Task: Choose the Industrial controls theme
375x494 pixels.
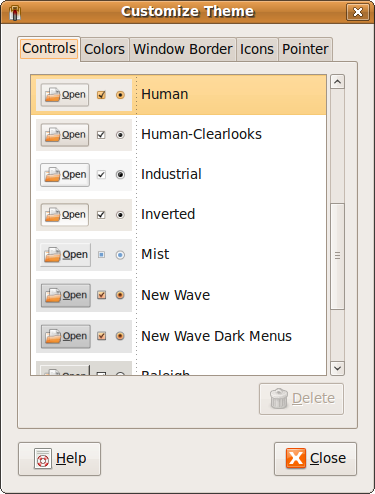Action: click(x=171, y=174)
